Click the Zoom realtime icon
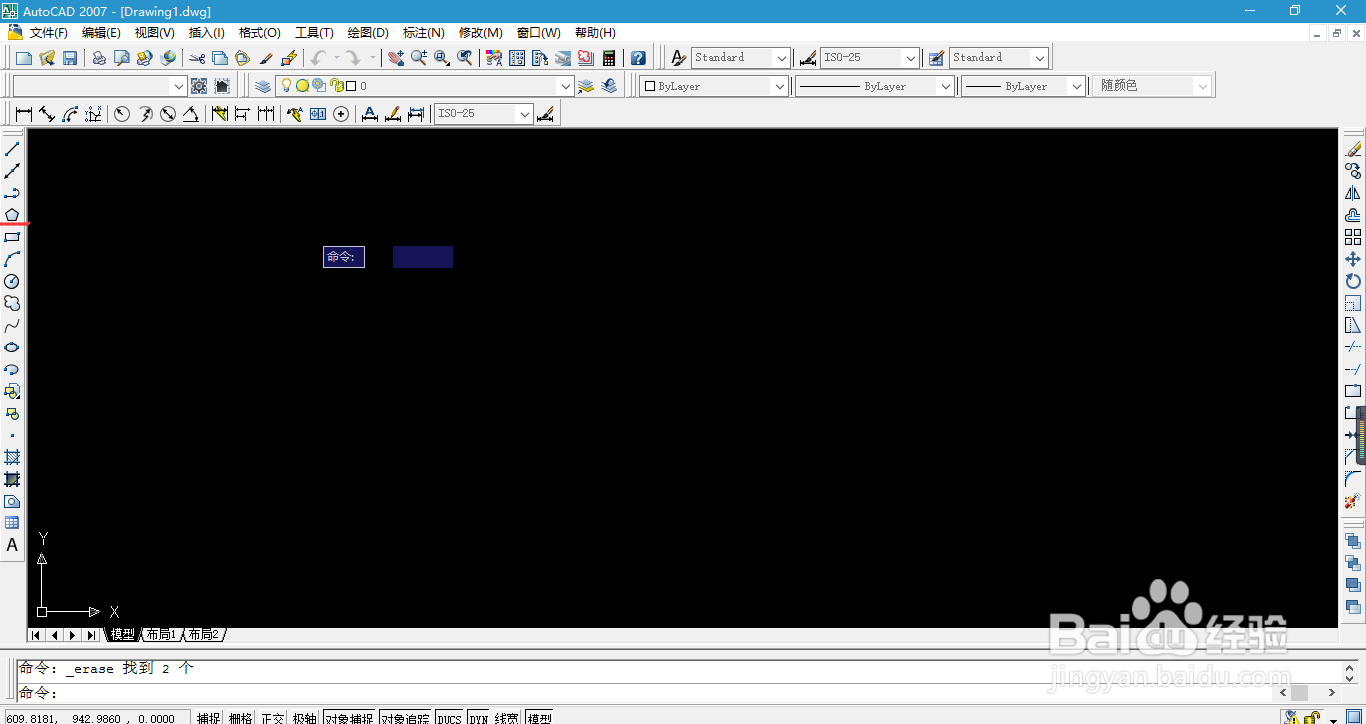Screen dimensions: 1366x724 tap(418, 58)
